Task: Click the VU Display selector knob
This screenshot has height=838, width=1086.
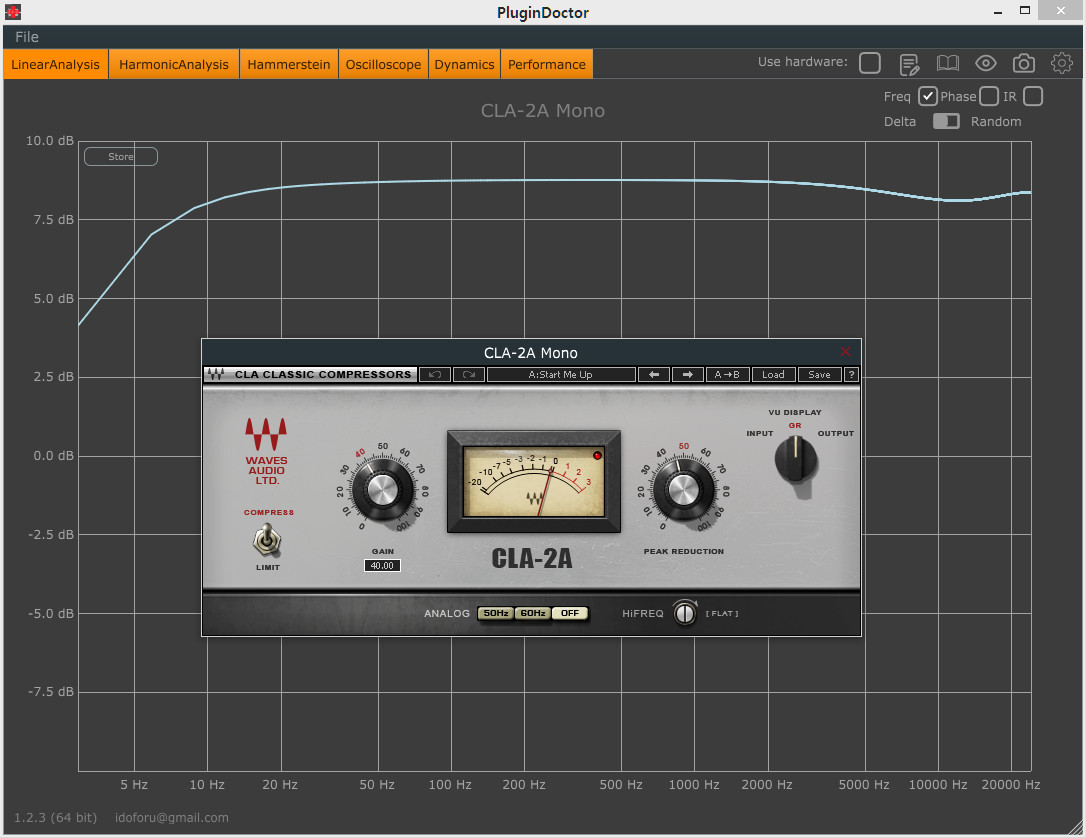Action: point(796,460)
